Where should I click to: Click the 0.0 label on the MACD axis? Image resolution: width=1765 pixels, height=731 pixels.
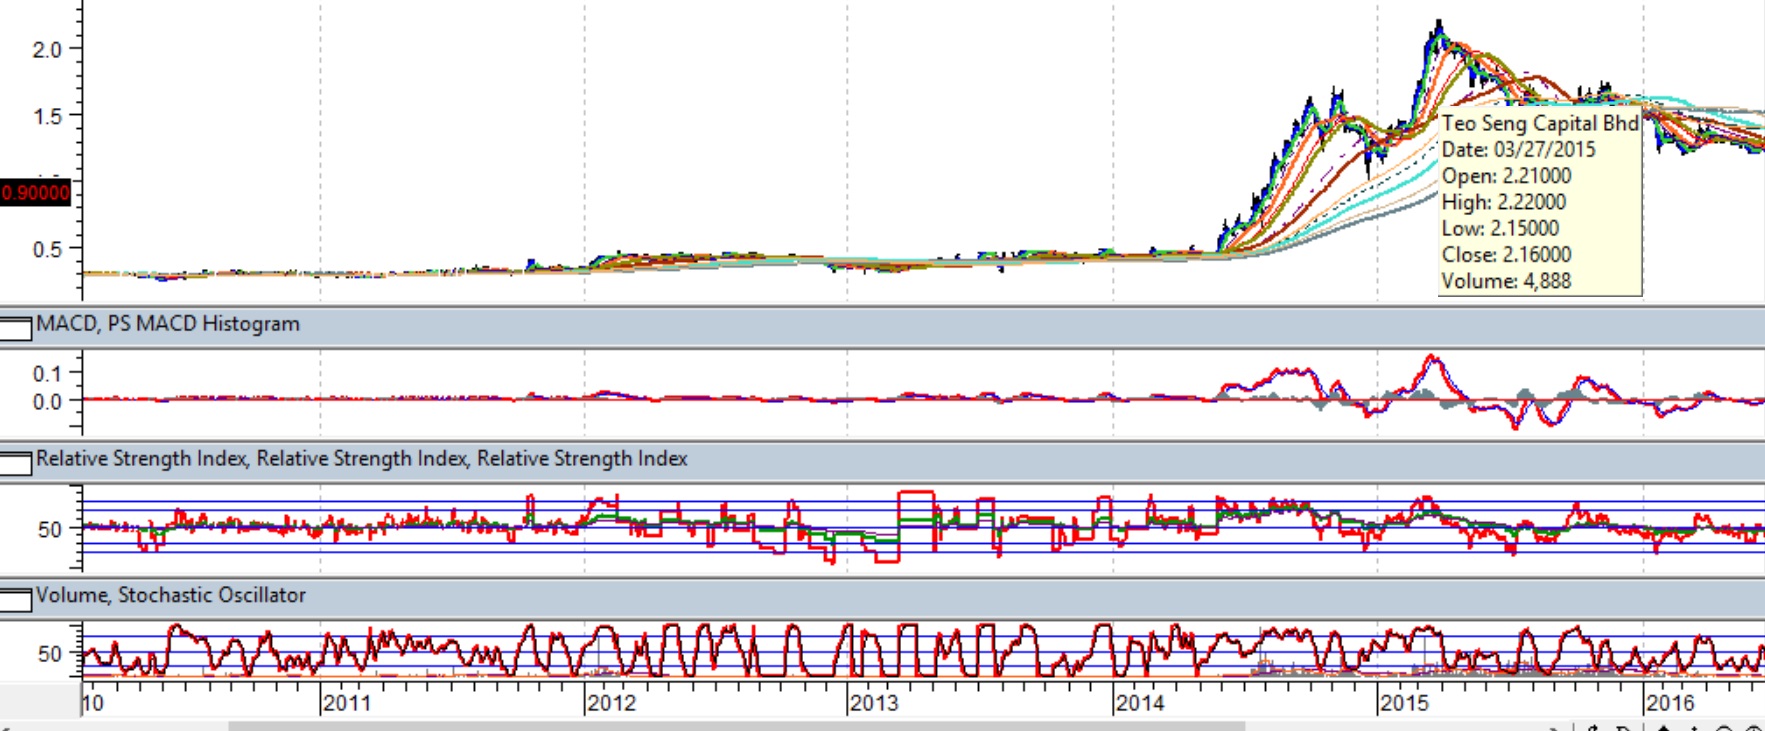point(47,402)
